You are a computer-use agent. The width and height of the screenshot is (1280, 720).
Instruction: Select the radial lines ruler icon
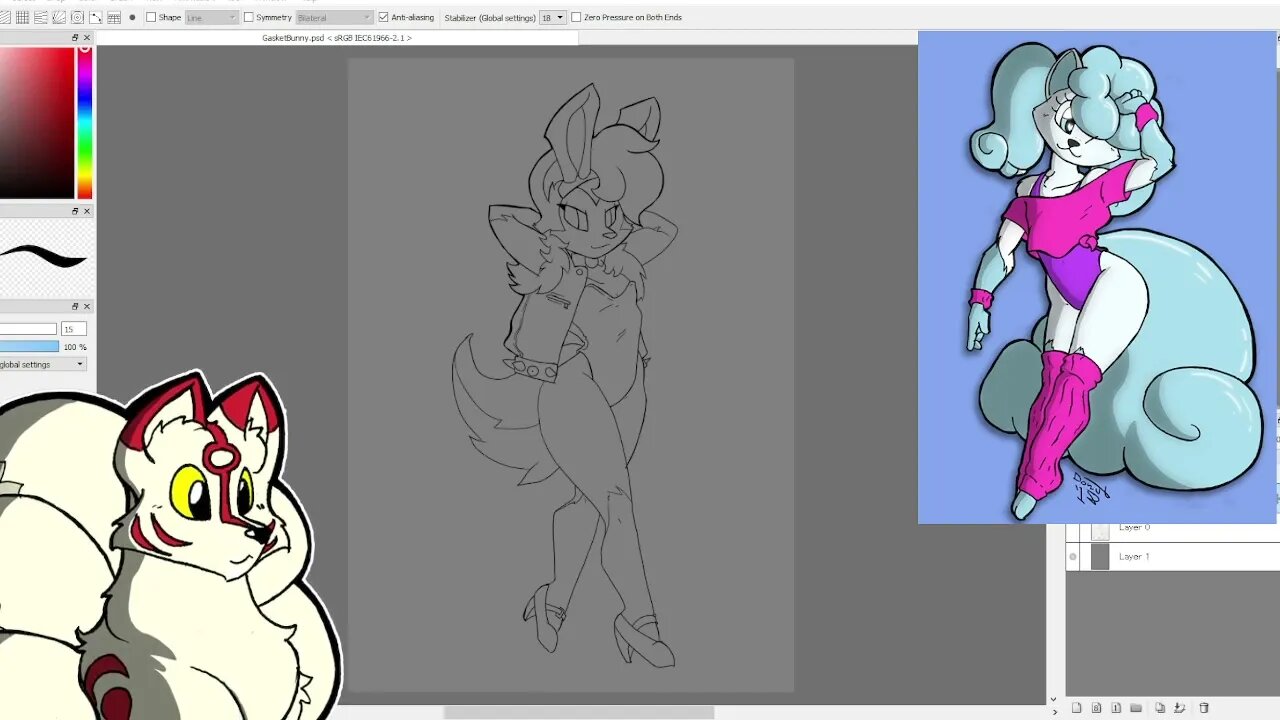[x=59, y=17]
